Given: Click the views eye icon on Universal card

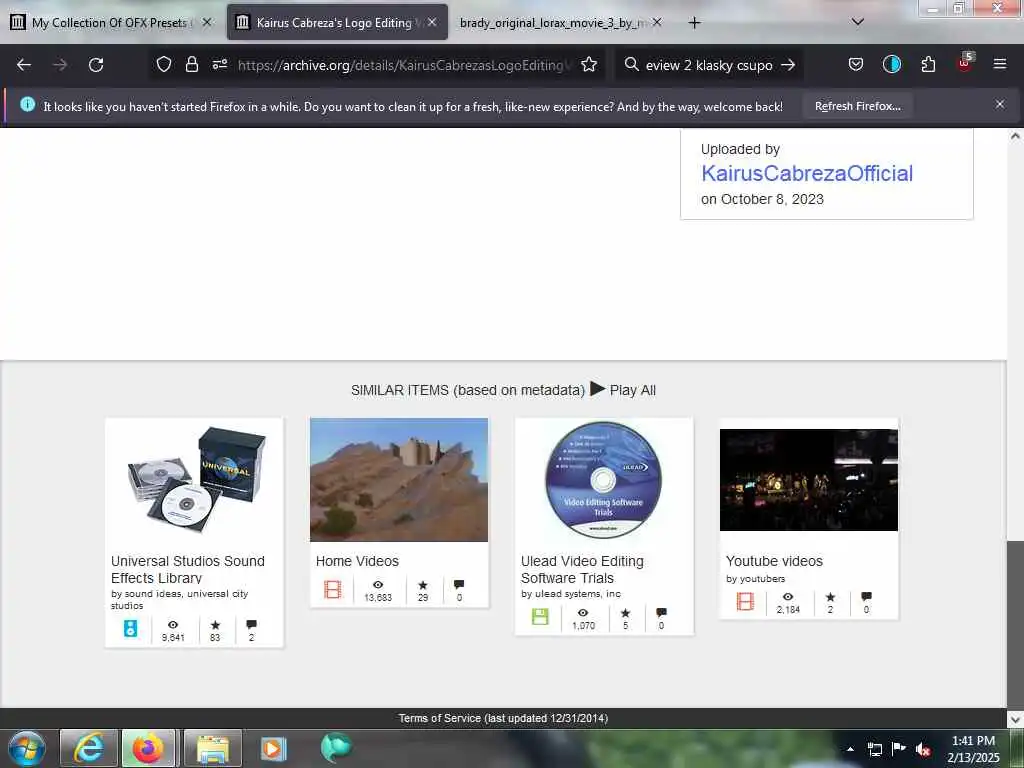Looking at the screenshot, I should pyautogui.click(x=173, y=625).
